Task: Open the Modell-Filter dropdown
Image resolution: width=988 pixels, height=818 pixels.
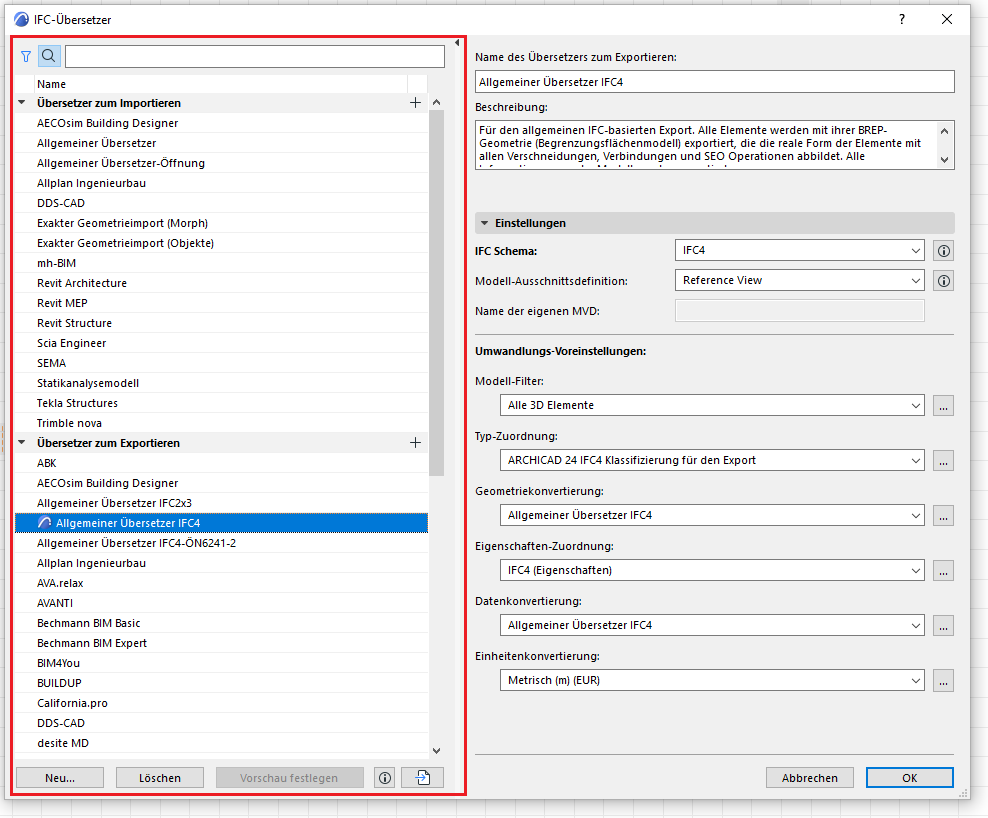Action: (710, 405)
